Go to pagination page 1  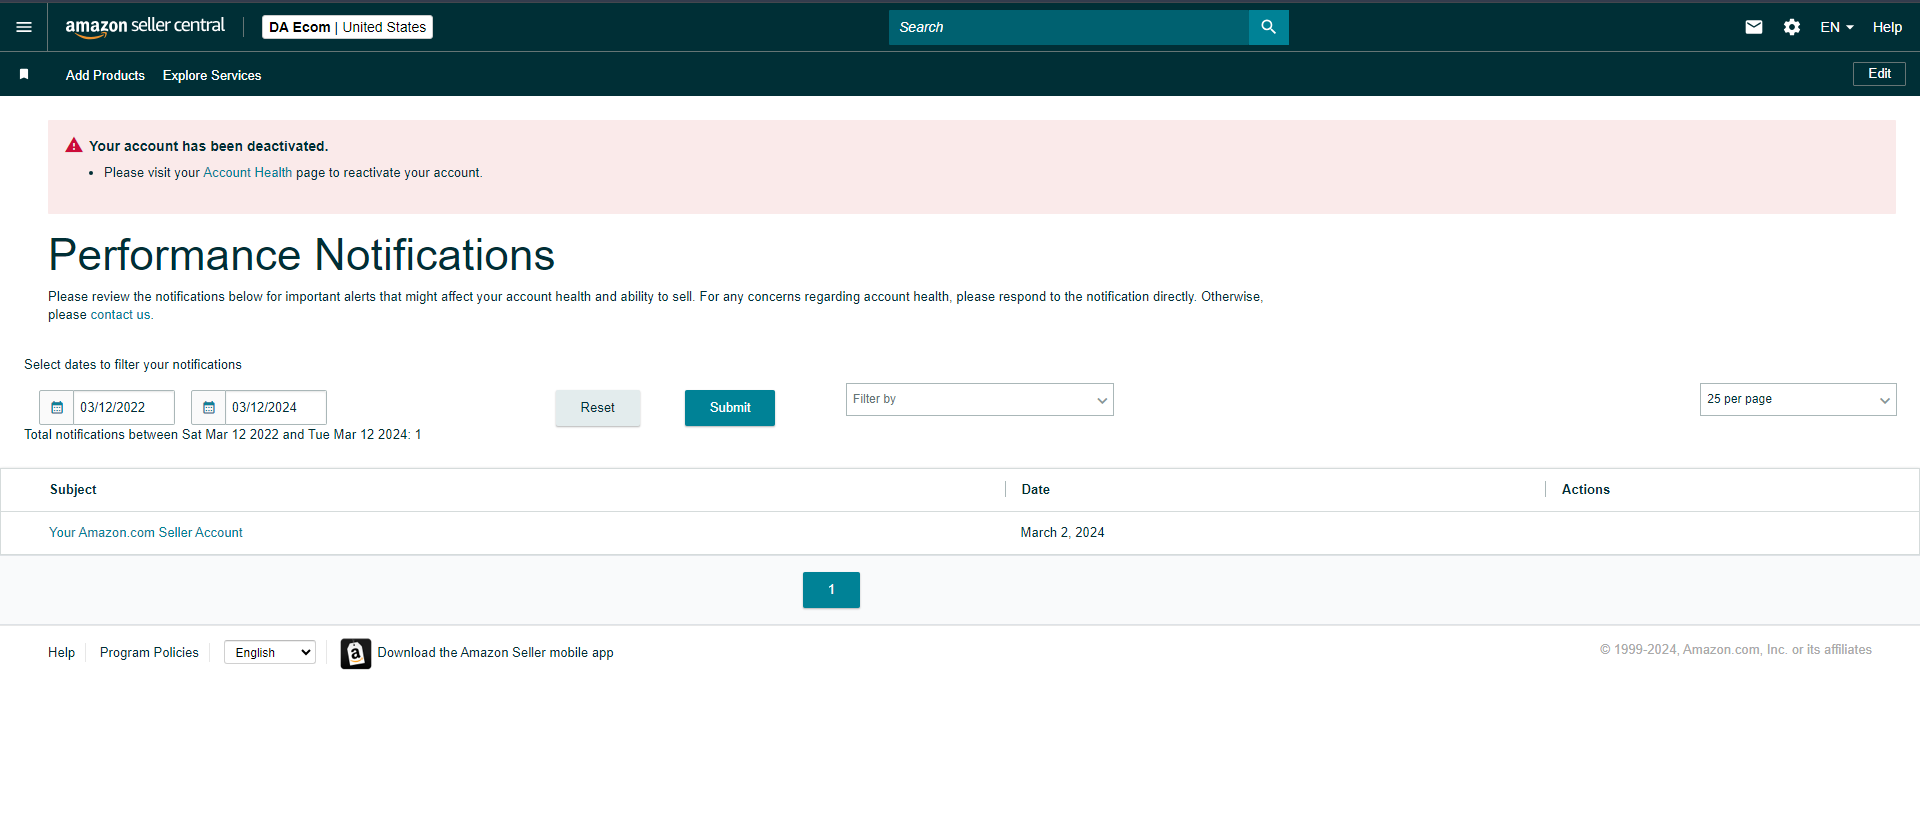(831, 590)
